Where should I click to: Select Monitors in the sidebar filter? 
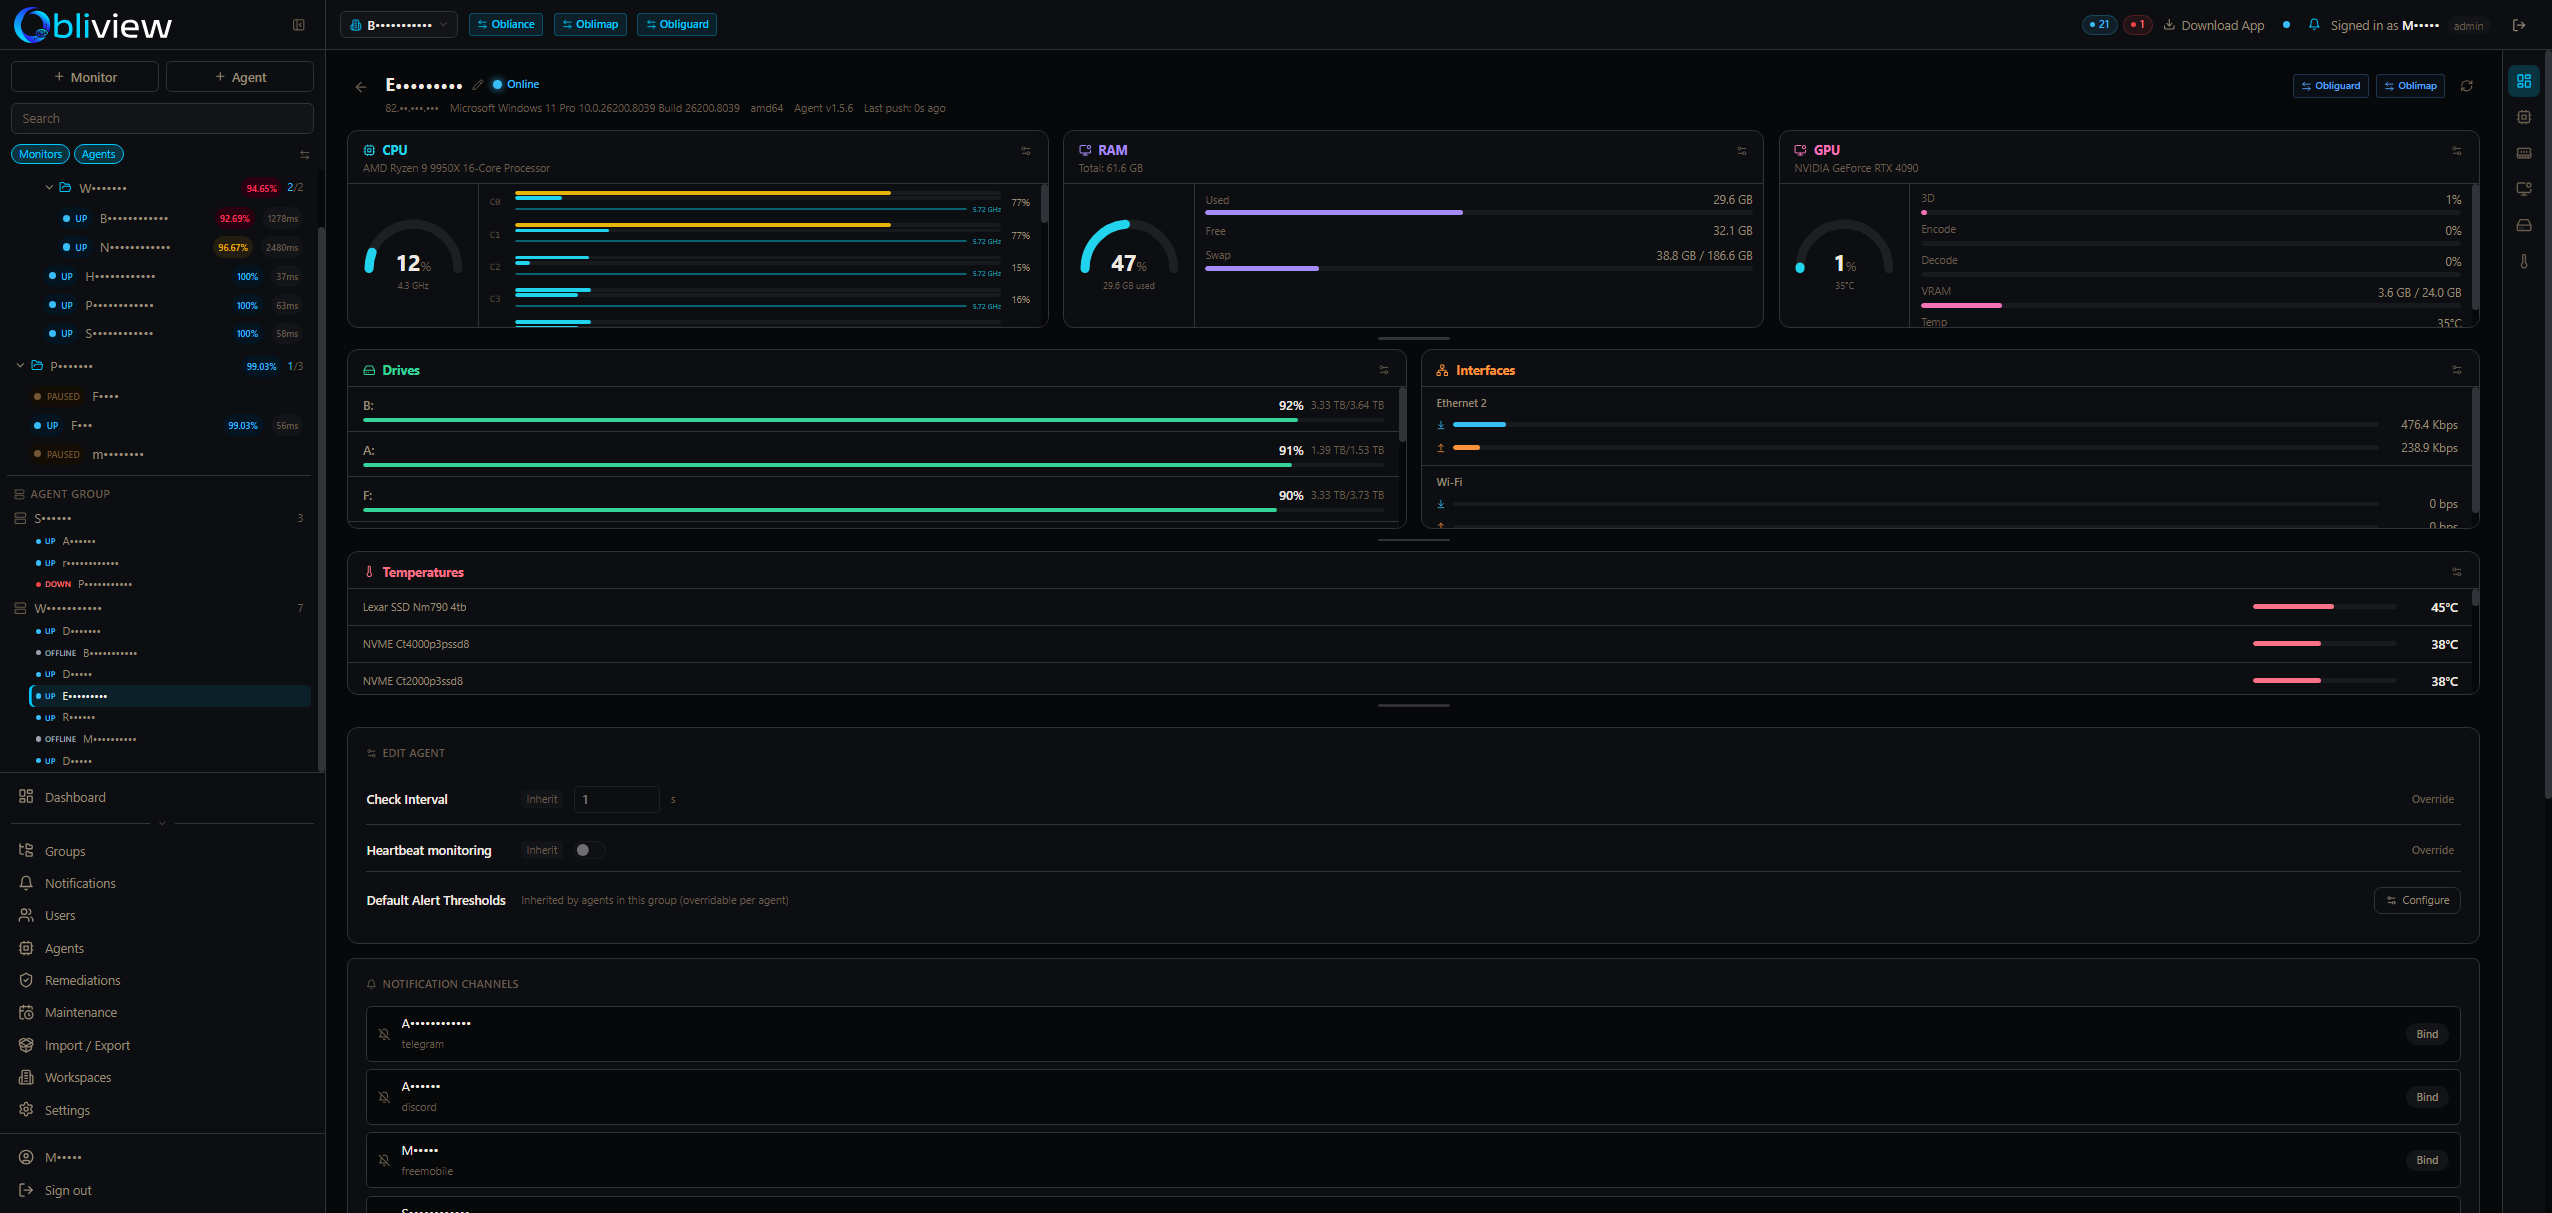click(x=40, y=153)
